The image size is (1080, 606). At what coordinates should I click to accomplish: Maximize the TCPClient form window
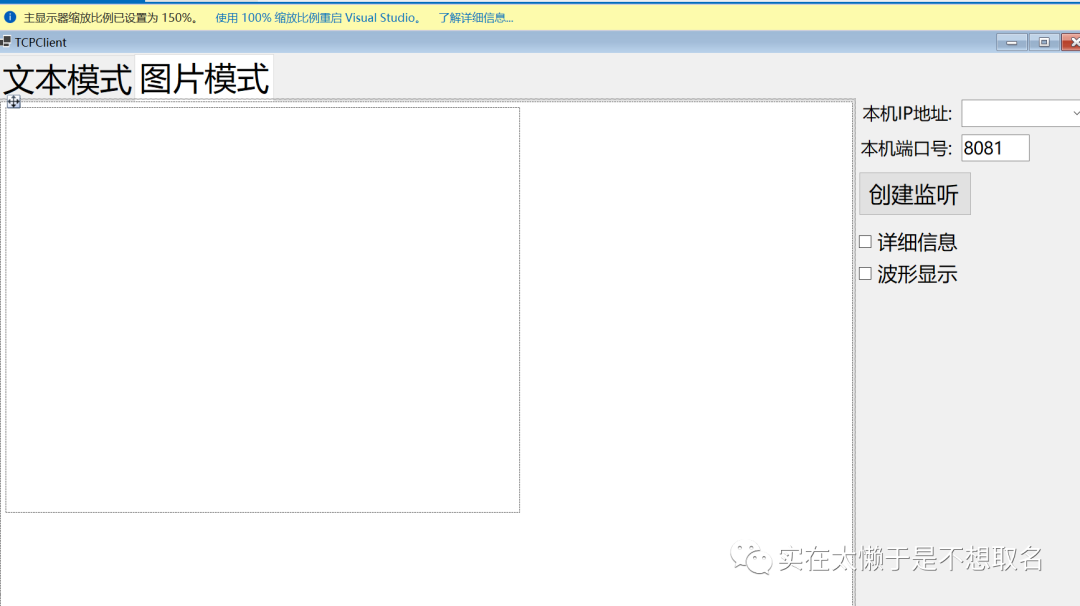pos(1043,42)
